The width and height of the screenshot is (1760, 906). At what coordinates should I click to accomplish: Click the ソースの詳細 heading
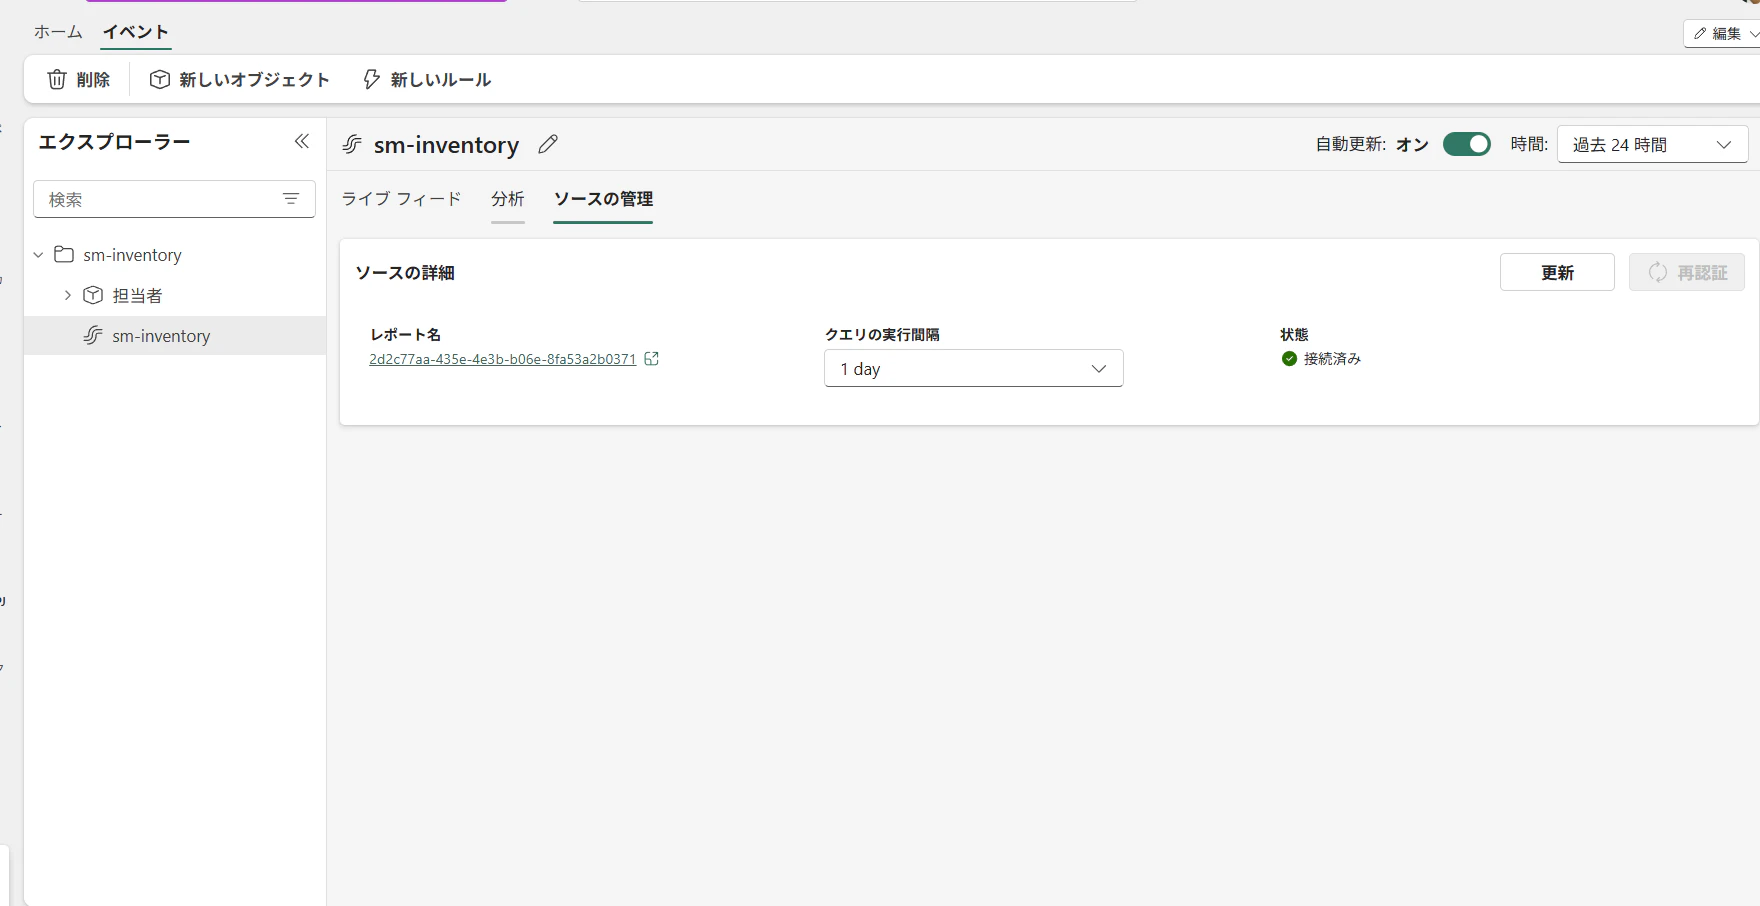pos(405,272)
